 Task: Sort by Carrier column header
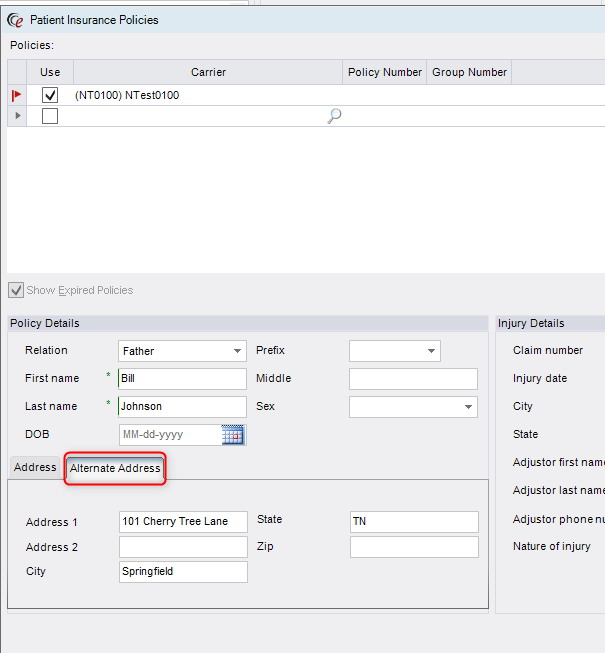[x=208, y=72]
